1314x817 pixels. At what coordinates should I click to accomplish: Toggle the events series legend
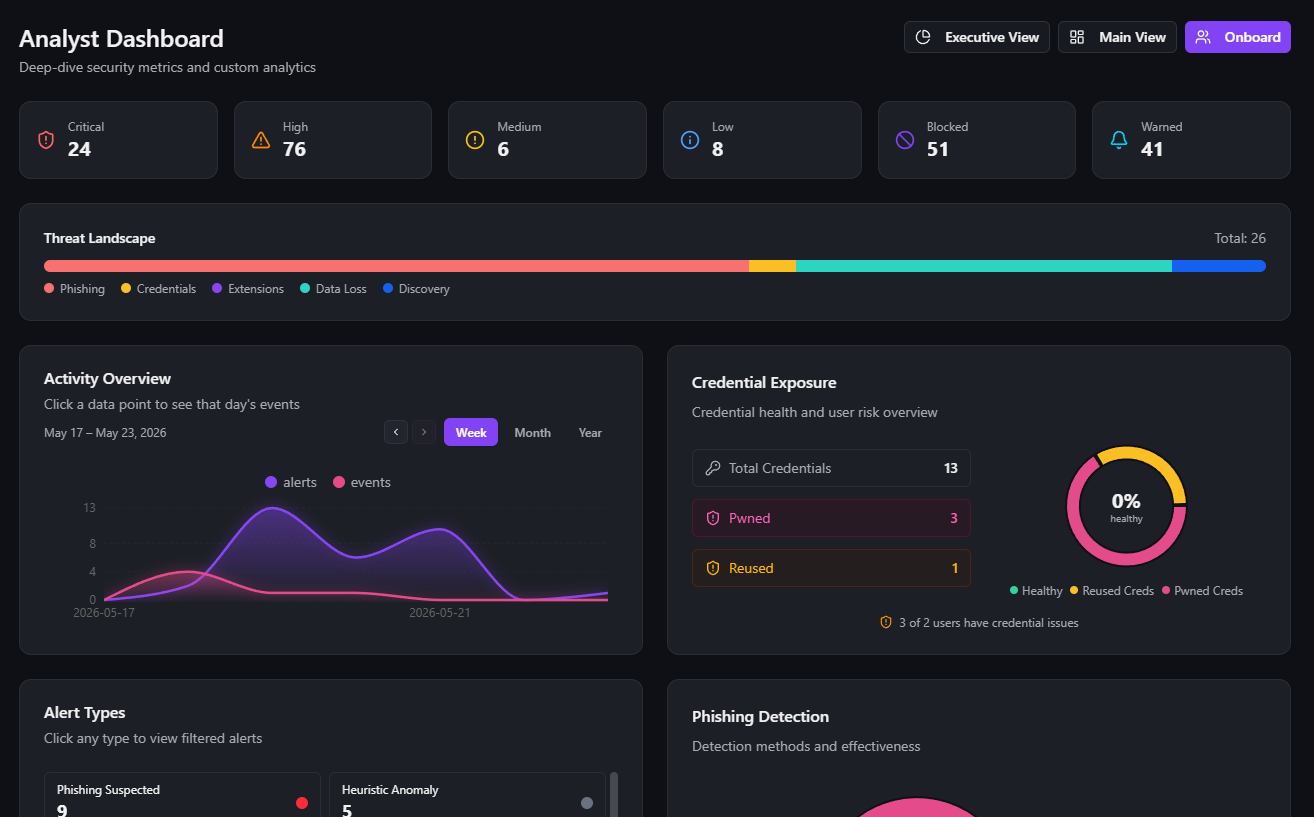point(362,482)
